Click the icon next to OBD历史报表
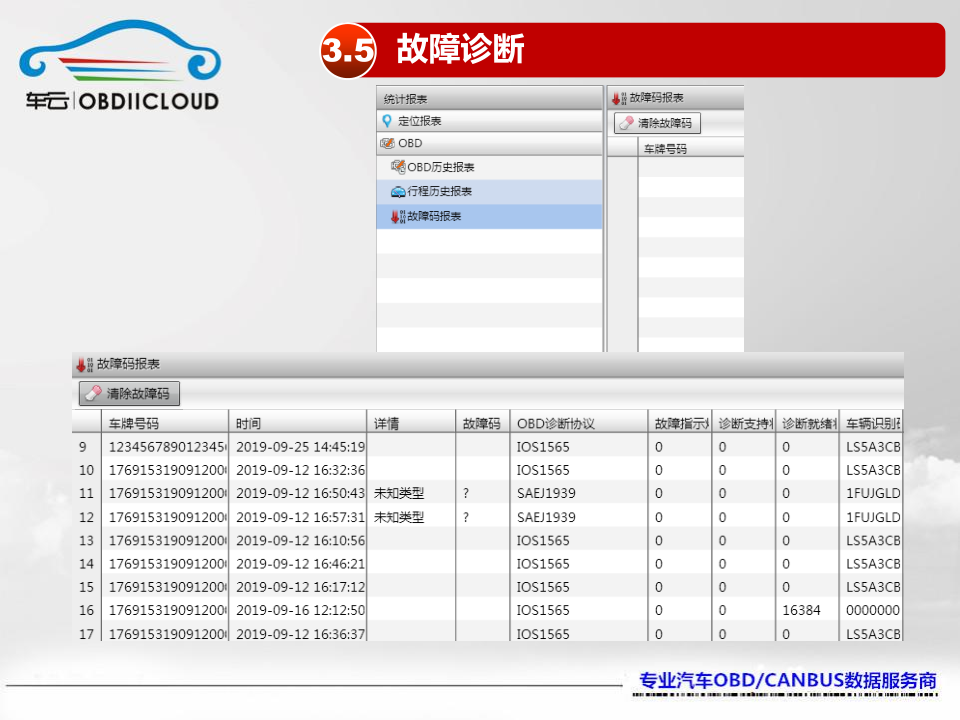960x720 pixels. (x=397, y=167)
